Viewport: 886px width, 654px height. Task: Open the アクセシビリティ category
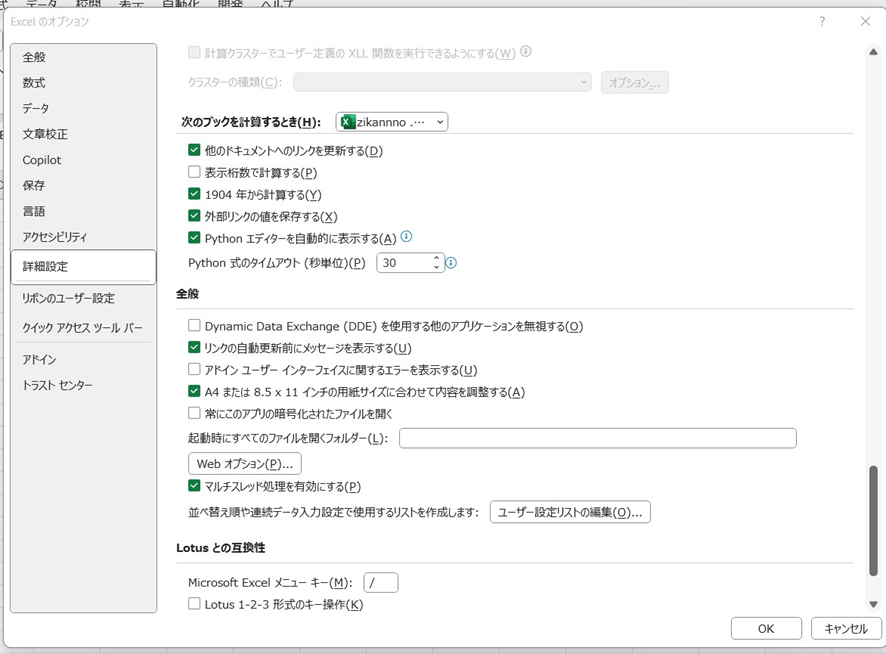tap(83, 237)
